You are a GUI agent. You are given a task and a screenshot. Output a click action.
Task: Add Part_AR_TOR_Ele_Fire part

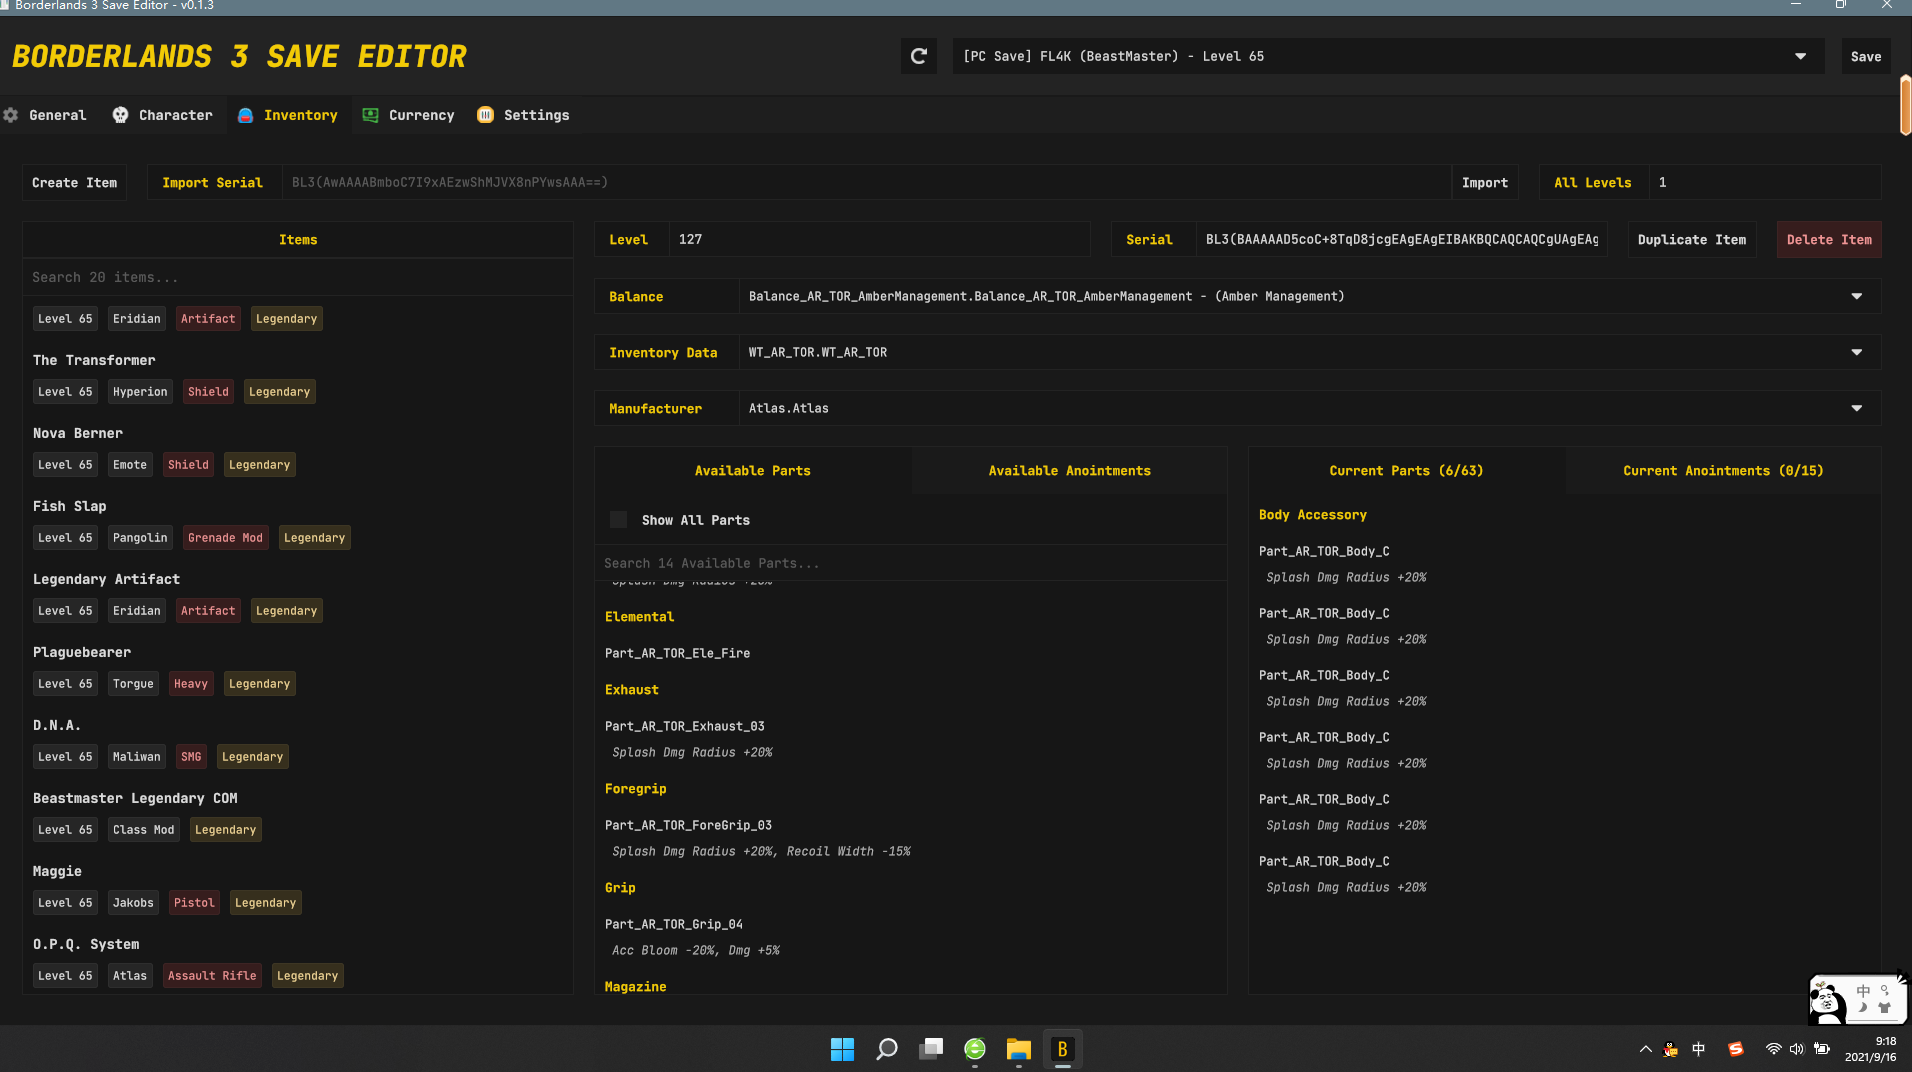[x=677, y=653]
